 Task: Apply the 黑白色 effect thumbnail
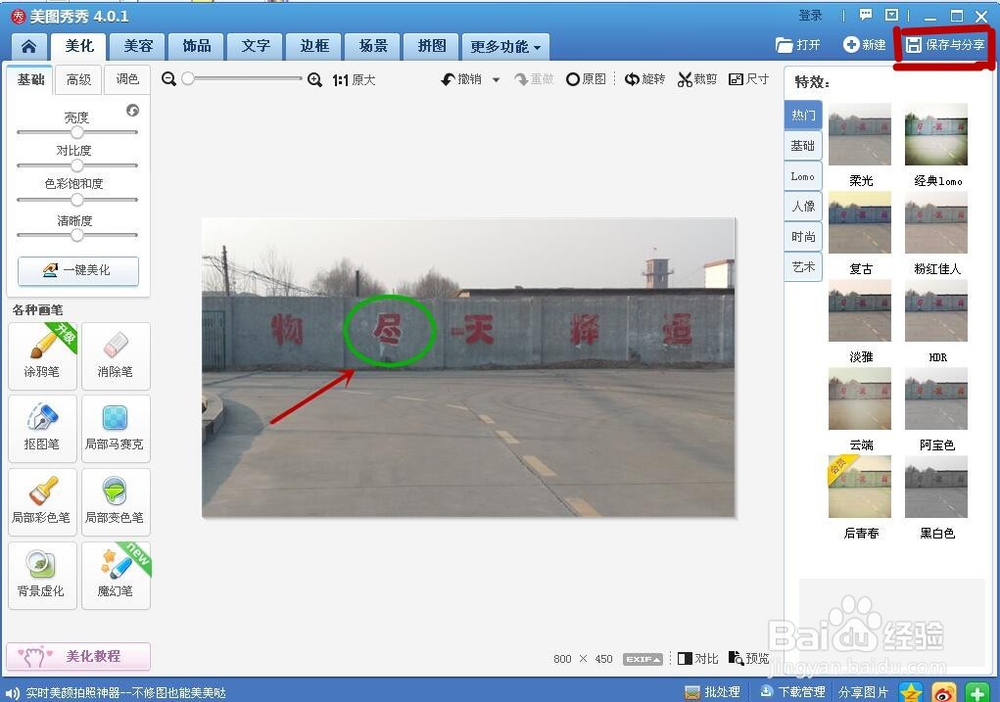936,486
